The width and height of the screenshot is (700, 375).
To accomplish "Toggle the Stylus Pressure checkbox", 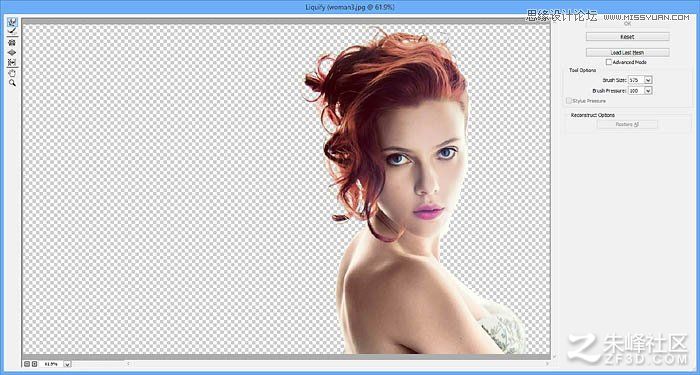I will click(x=569, y=101).
